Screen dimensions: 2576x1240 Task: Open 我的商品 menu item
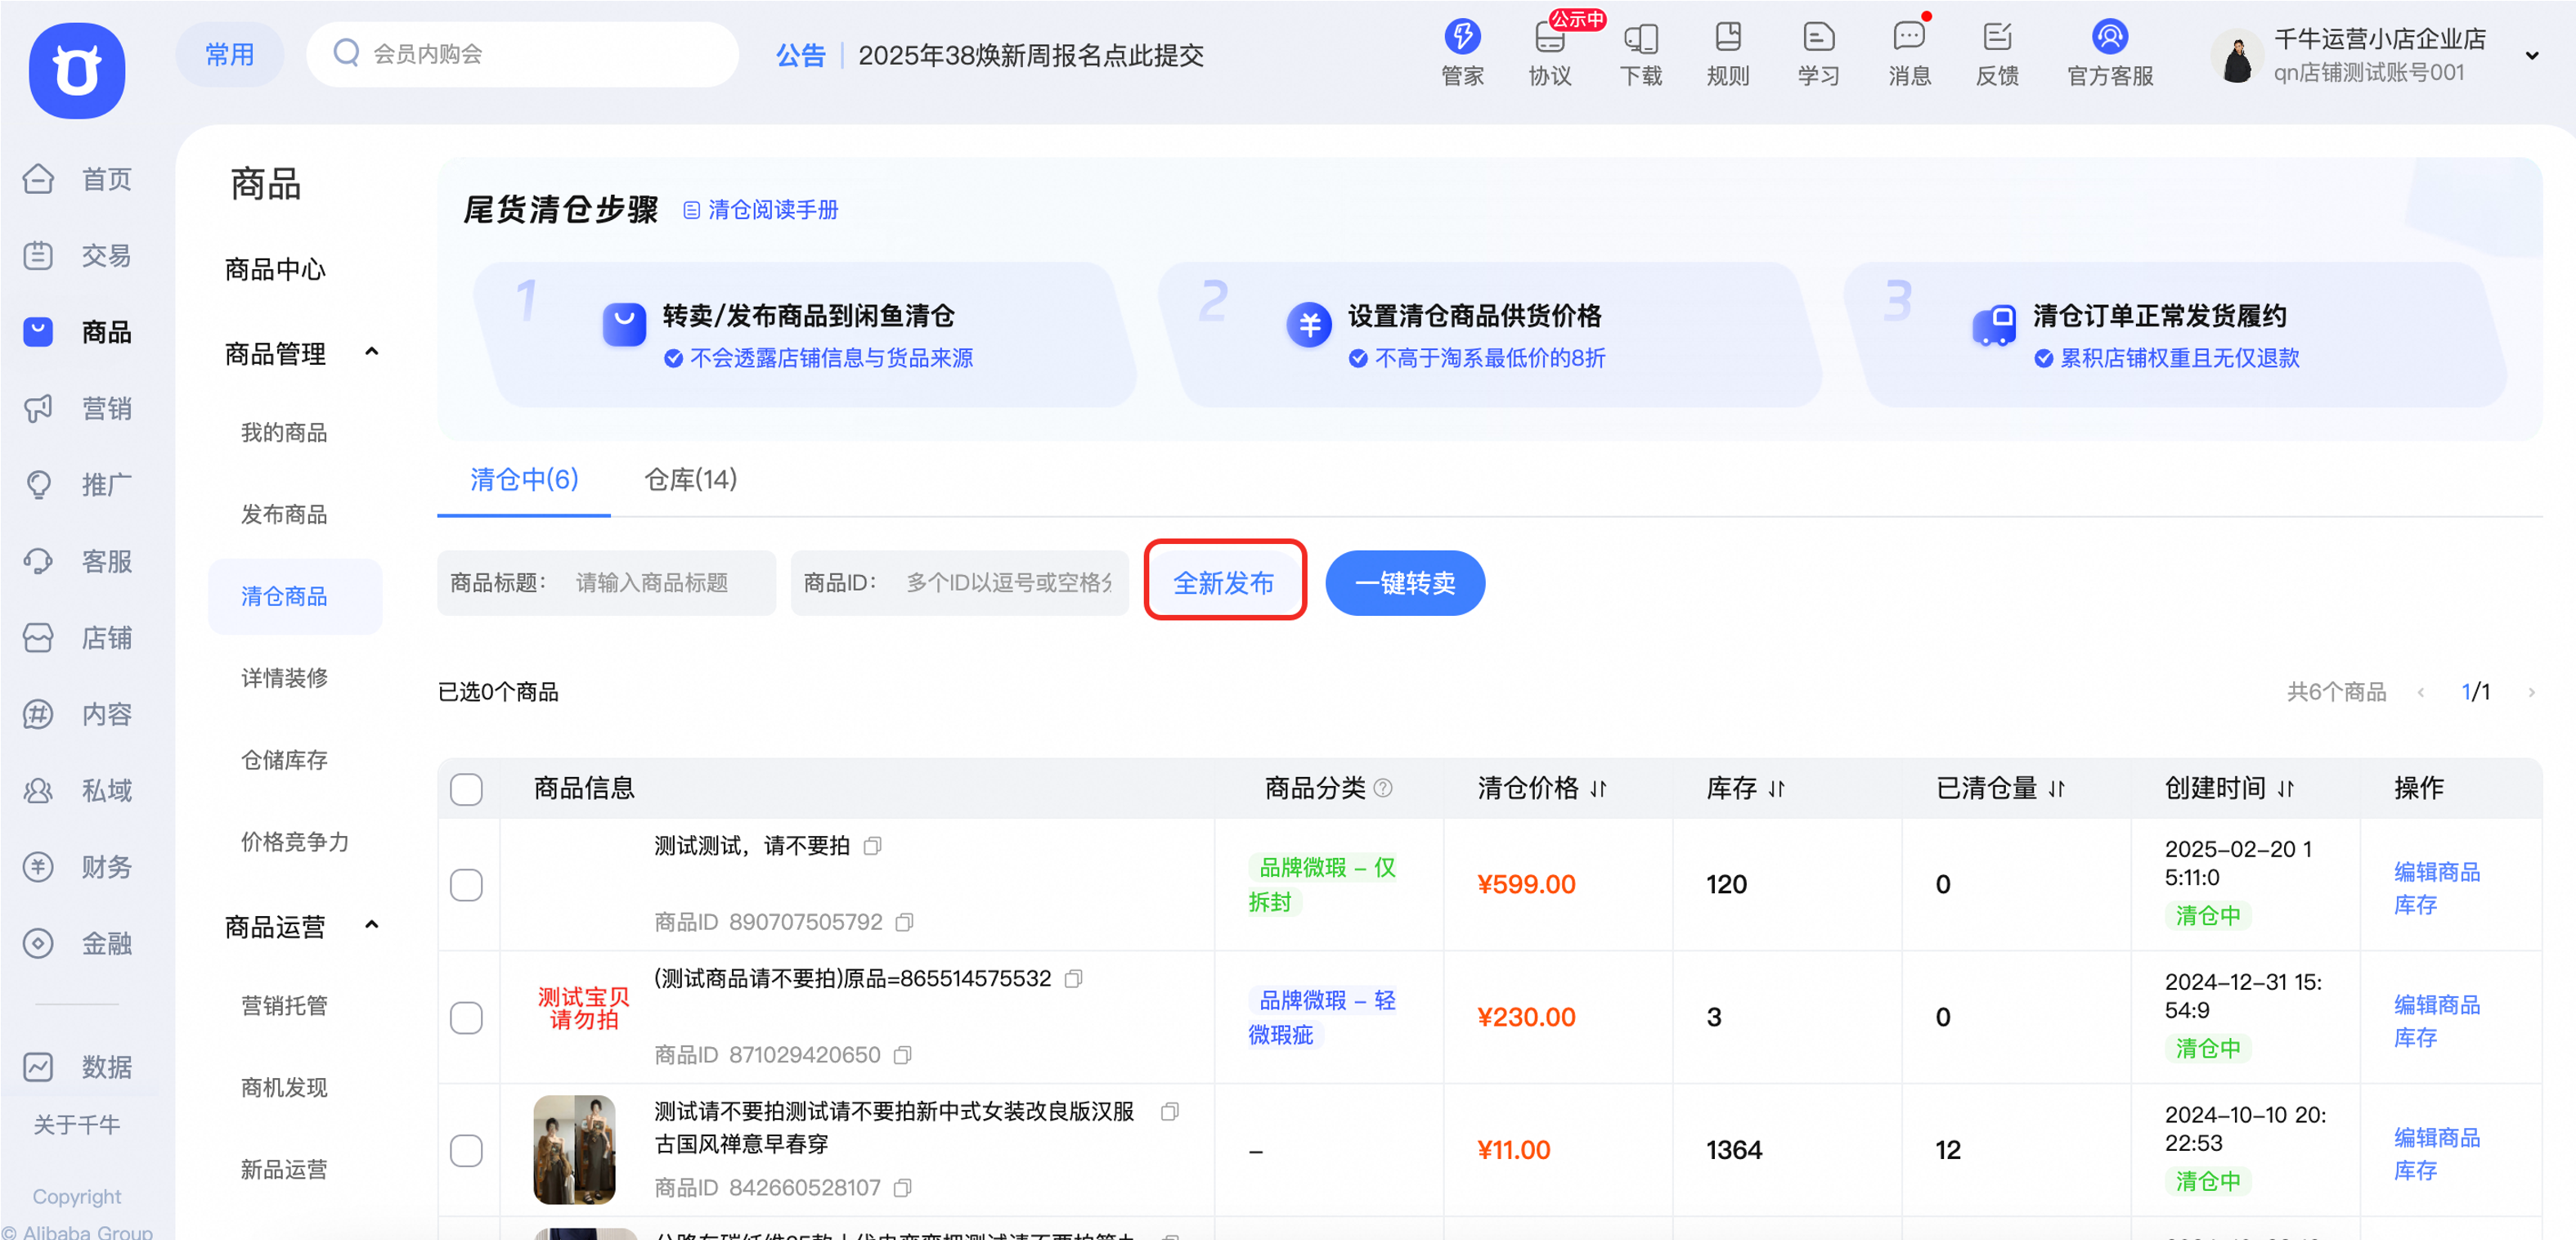[x=284, y=433]
